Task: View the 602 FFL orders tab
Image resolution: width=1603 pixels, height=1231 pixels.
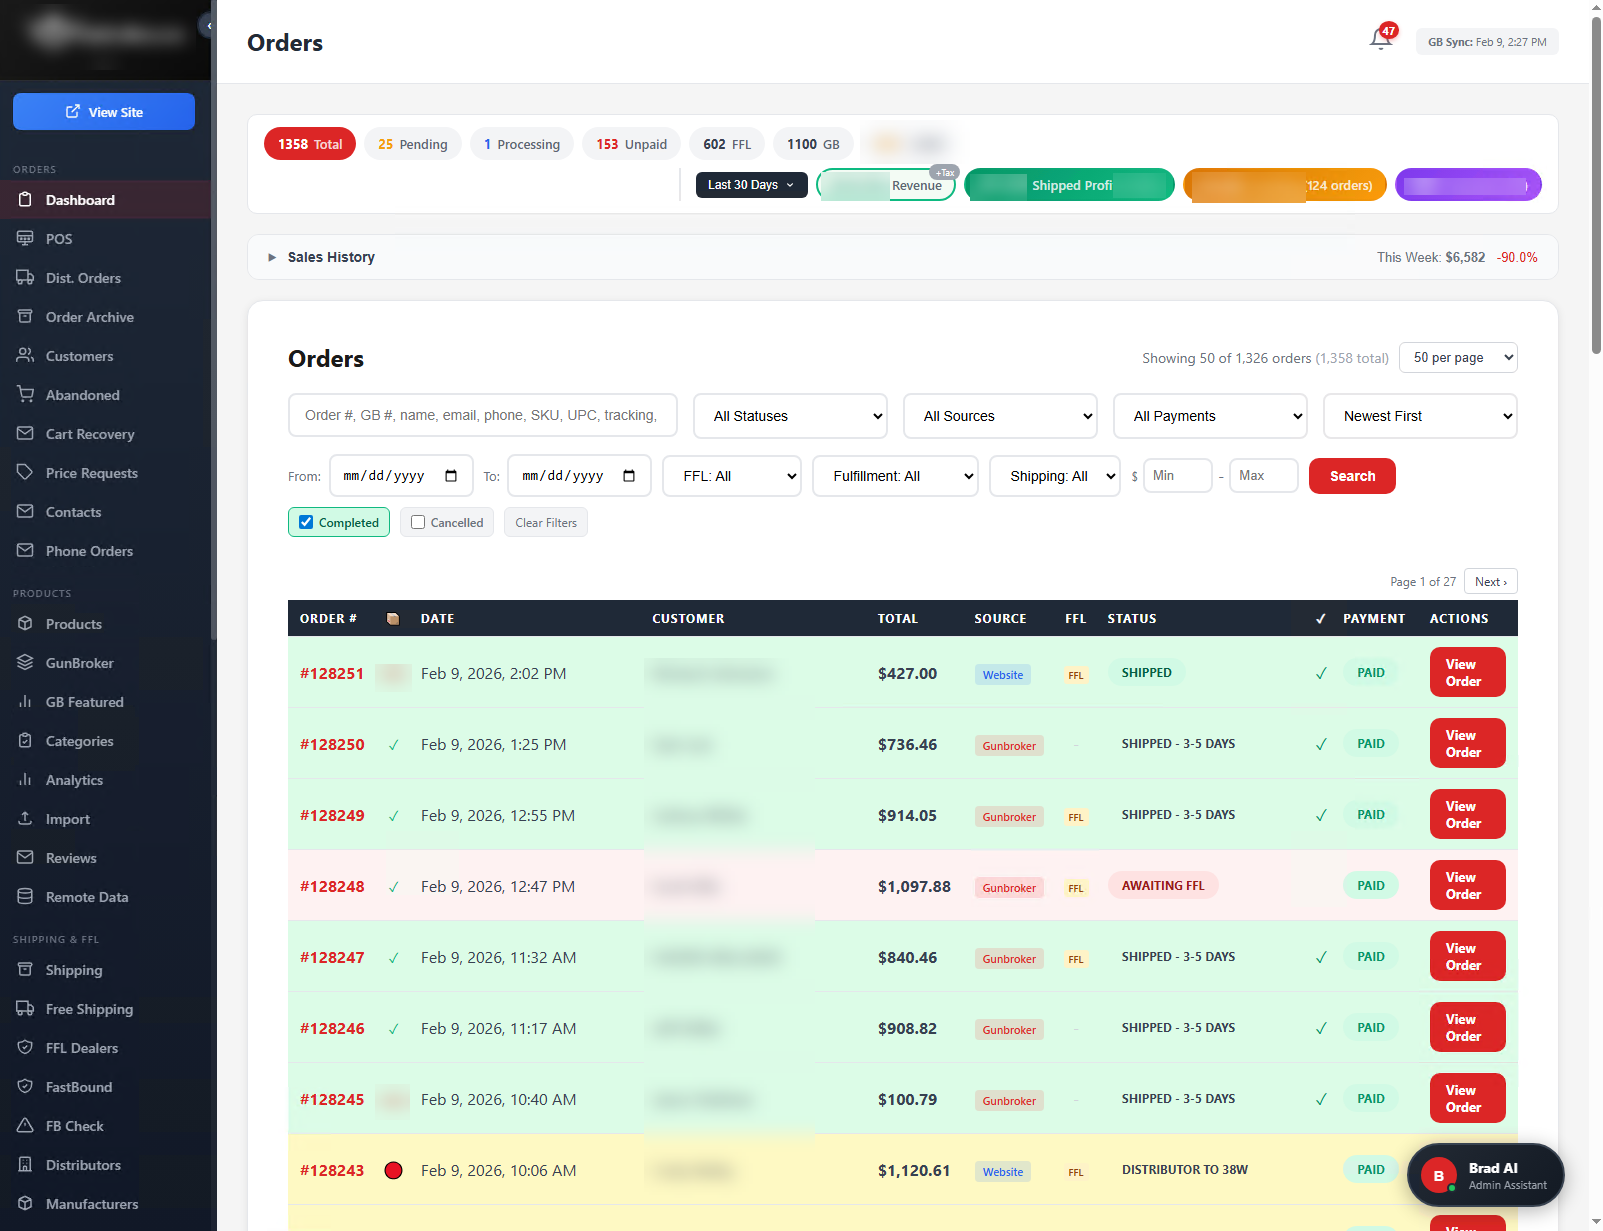Action: coord(726,143)
